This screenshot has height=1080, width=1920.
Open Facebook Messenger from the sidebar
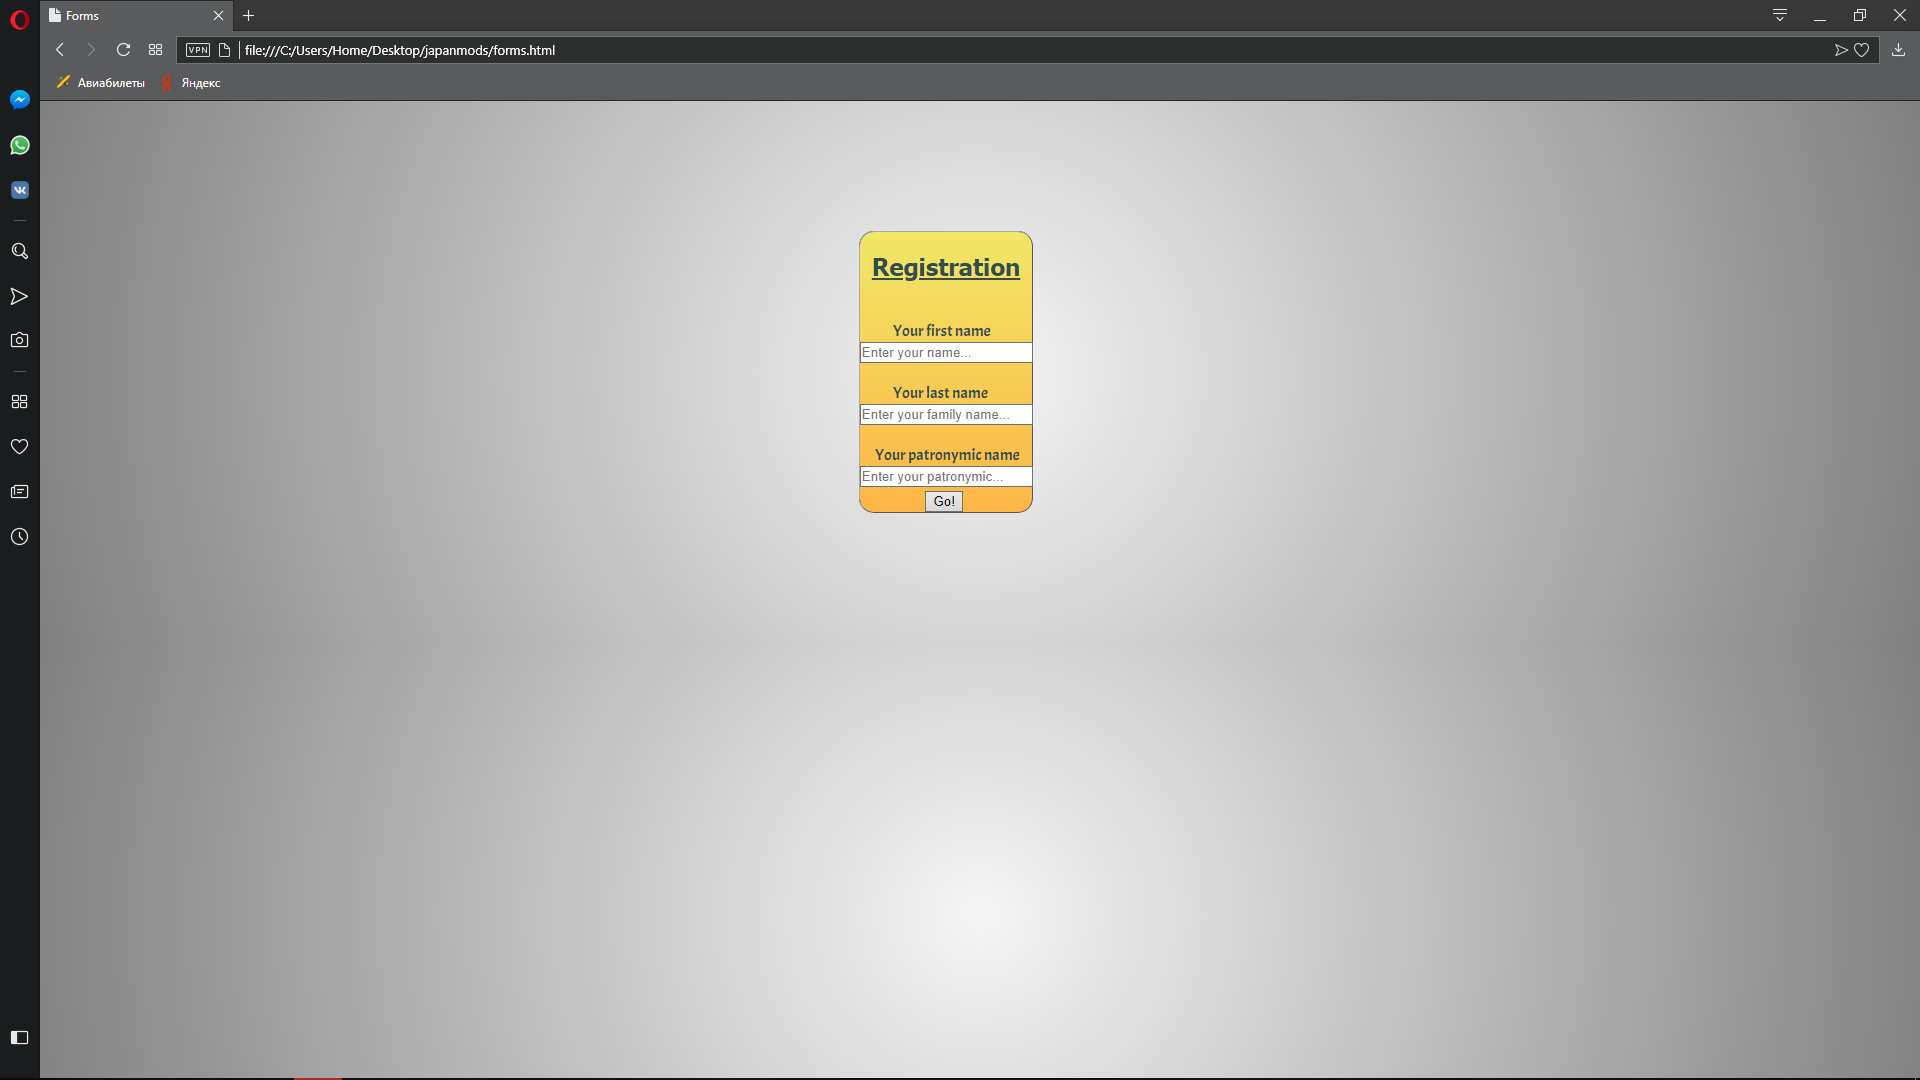coord(19,99)
